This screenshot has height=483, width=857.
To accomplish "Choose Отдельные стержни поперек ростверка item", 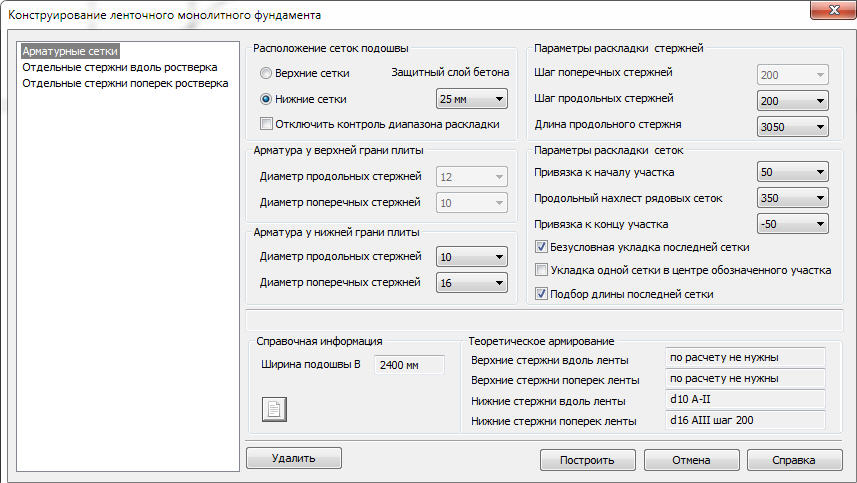I will (x=125, y=83).
